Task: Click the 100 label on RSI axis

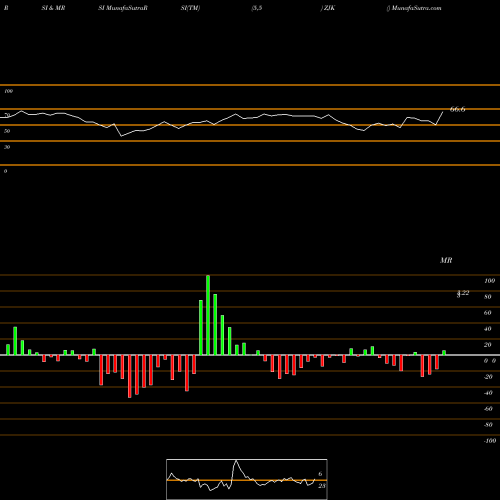Action: [8, 91]
